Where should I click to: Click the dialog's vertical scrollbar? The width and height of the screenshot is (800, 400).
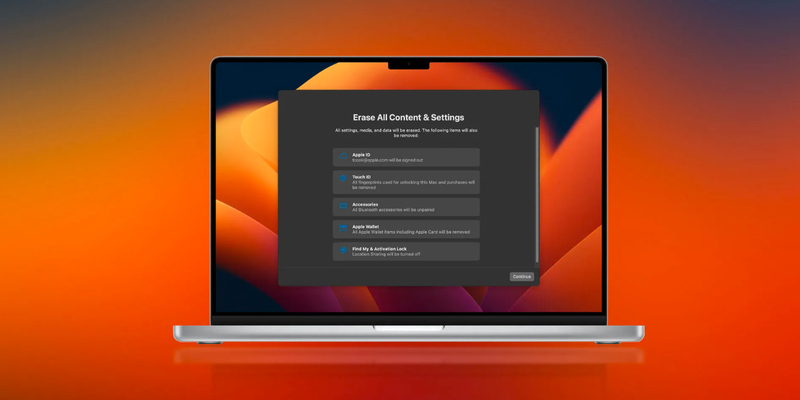point(537,195)
